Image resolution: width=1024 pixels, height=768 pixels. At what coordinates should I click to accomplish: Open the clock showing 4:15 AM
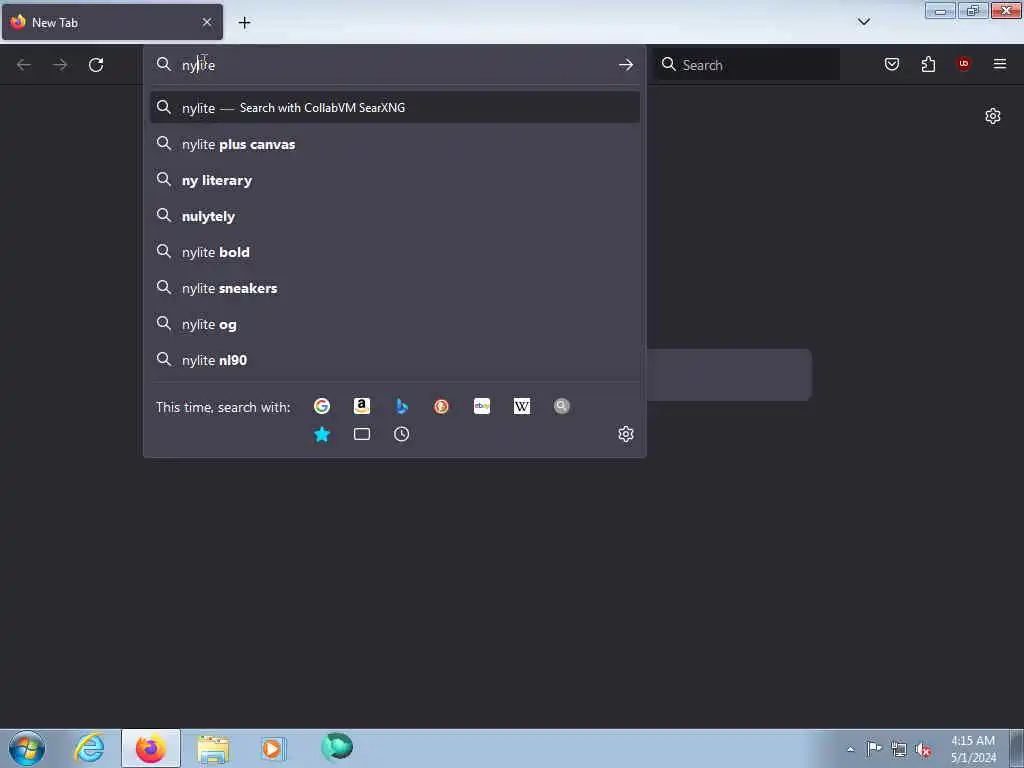973,748
